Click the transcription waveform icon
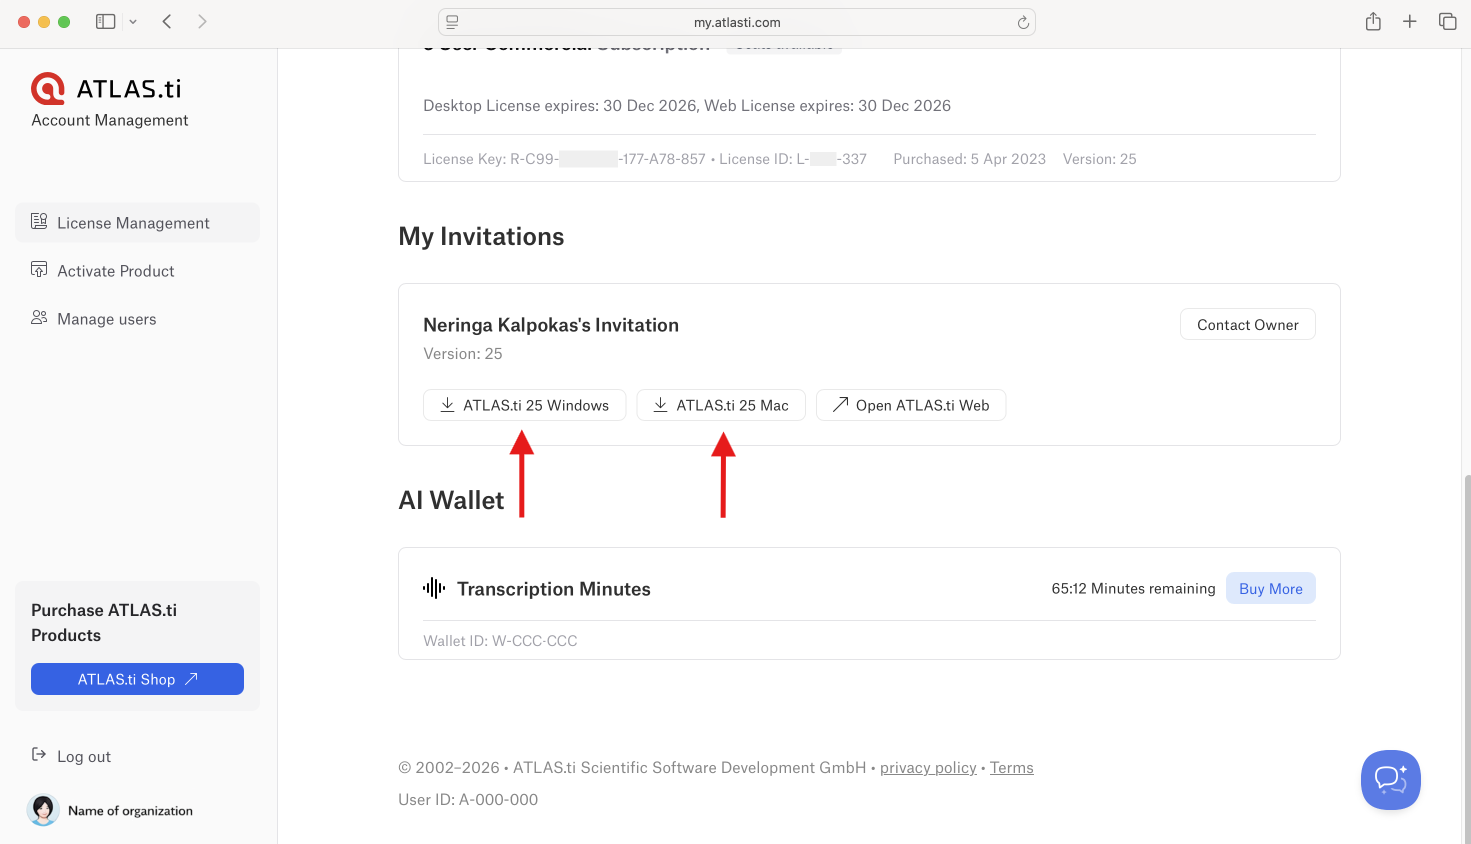 [x=434, y=588]
